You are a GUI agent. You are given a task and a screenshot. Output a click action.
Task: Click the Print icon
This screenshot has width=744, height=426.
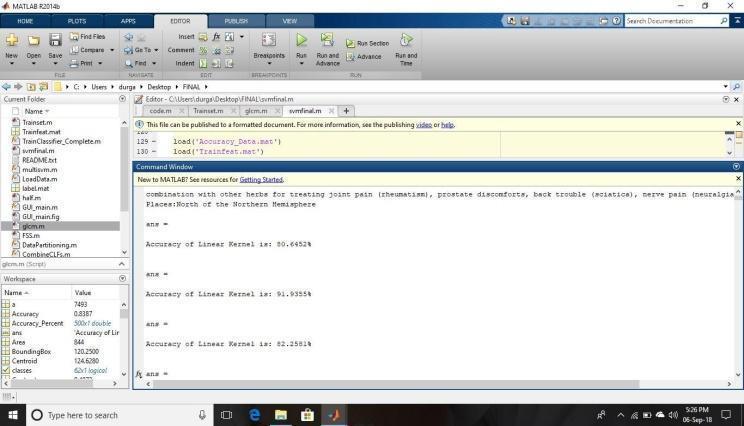(x=74, y=63)
